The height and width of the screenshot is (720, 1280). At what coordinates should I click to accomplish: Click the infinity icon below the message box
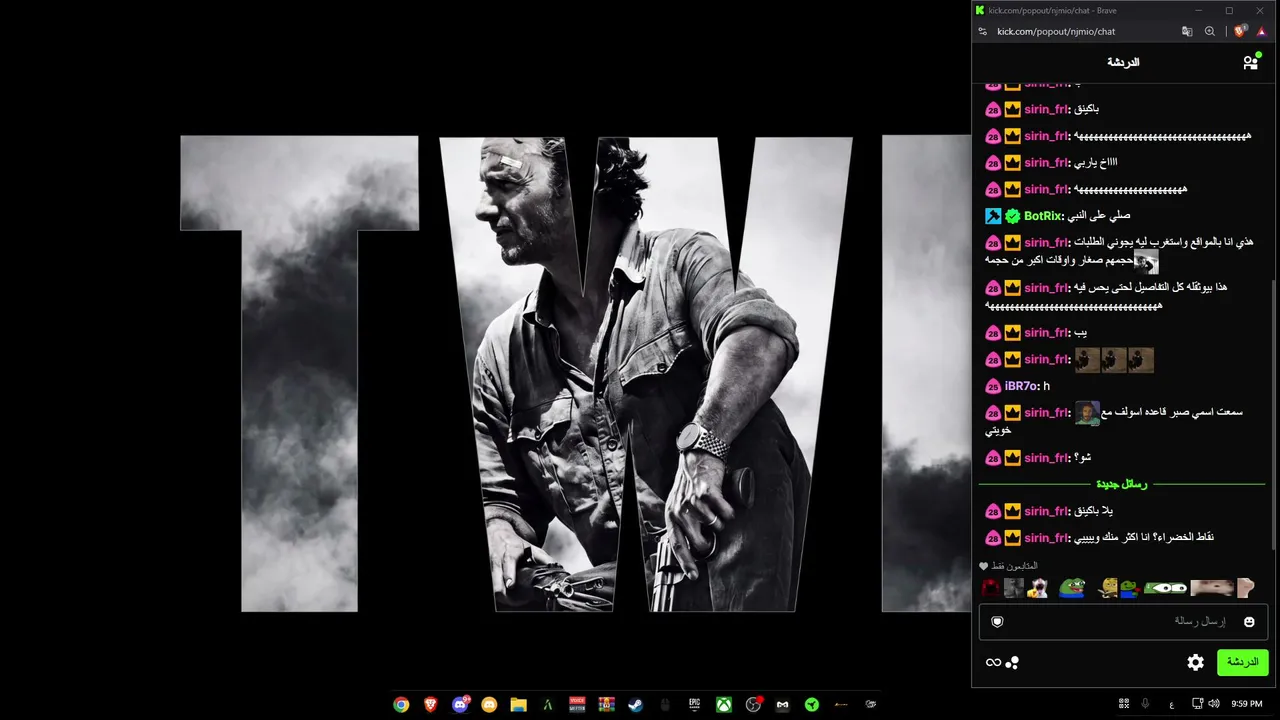(993, 662)
